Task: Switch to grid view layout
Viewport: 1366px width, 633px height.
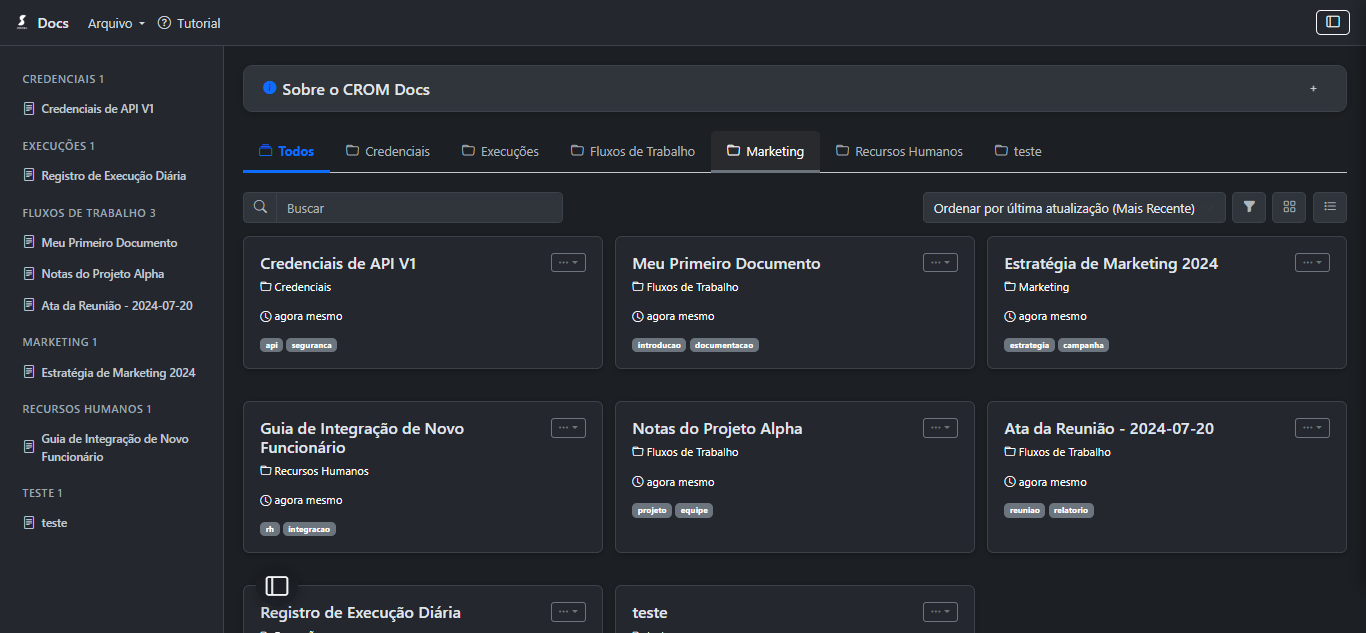Action: pos(1289,207)
